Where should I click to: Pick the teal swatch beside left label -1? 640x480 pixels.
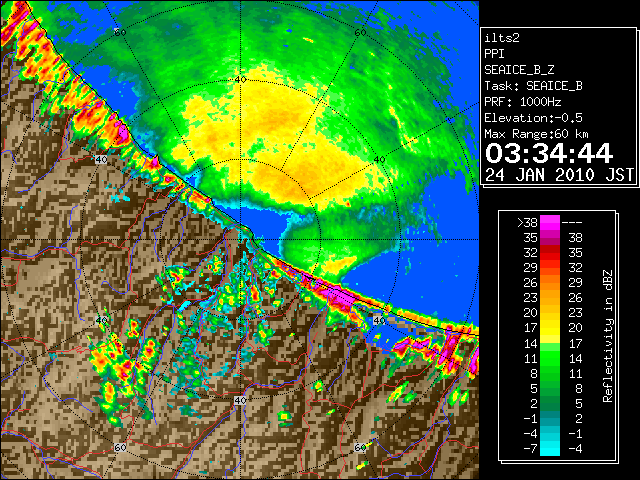coord(550,418)
